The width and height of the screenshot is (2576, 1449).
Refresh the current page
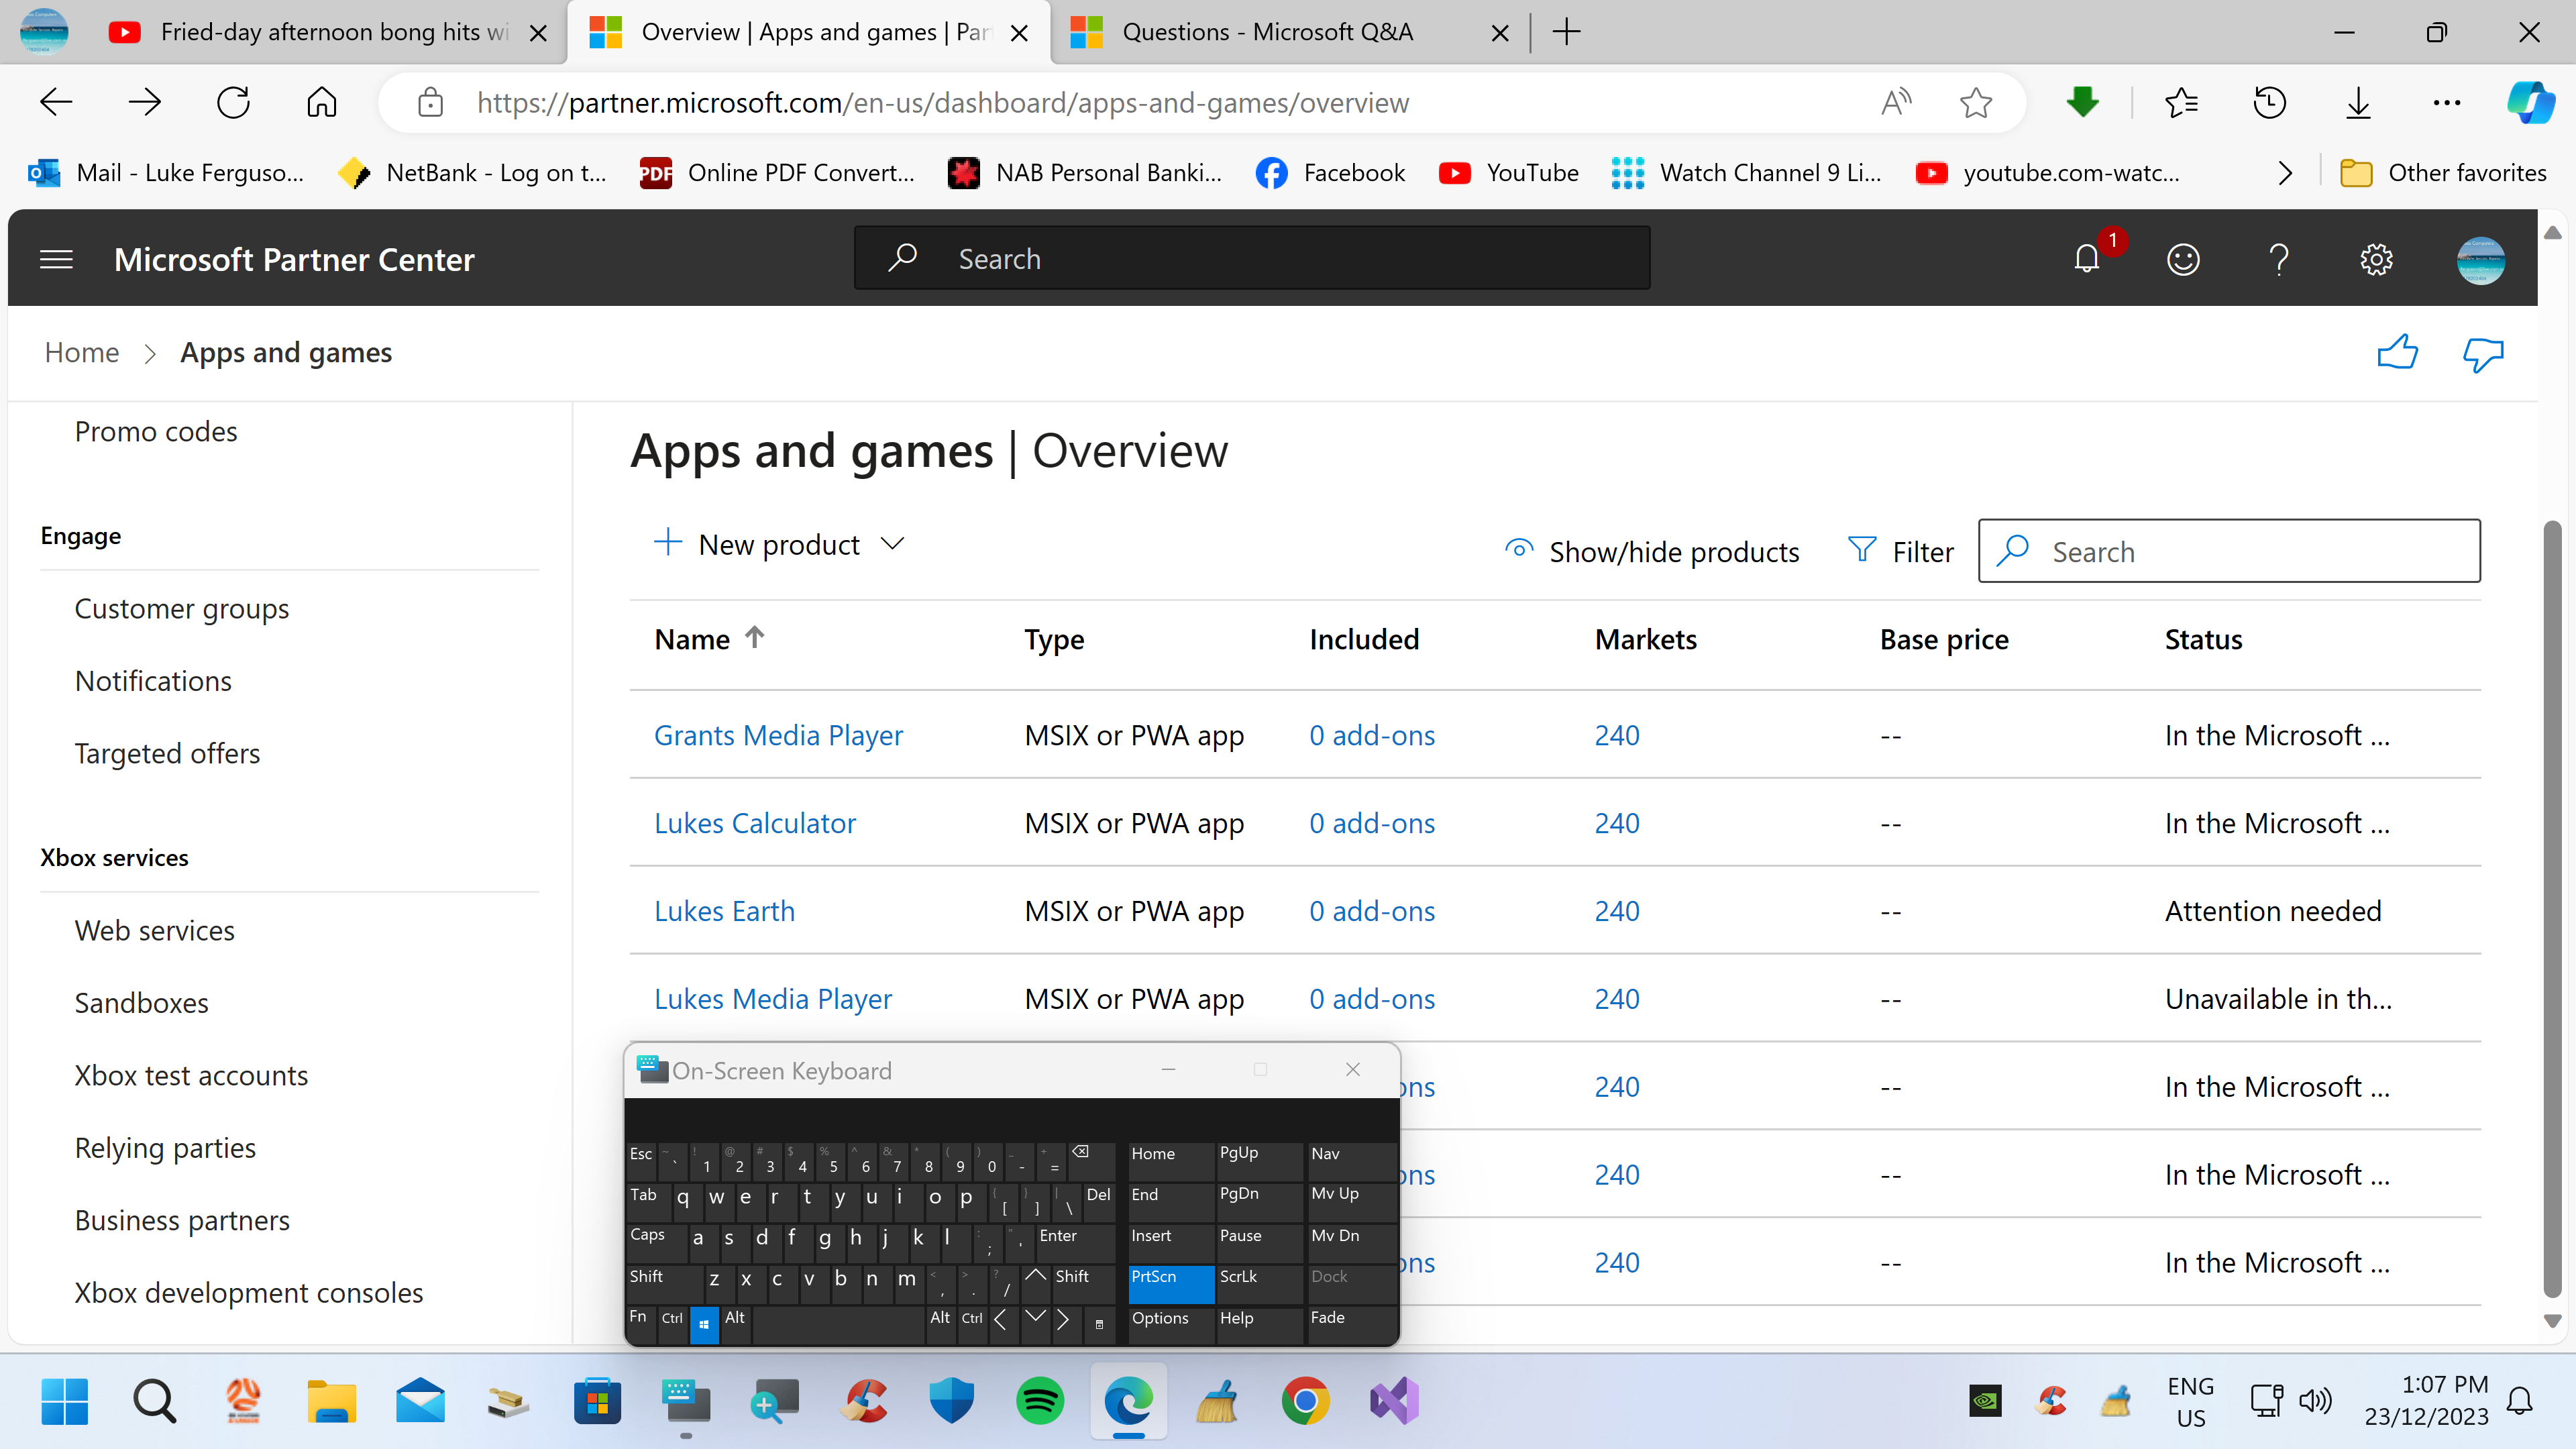[x=233, y=102]
